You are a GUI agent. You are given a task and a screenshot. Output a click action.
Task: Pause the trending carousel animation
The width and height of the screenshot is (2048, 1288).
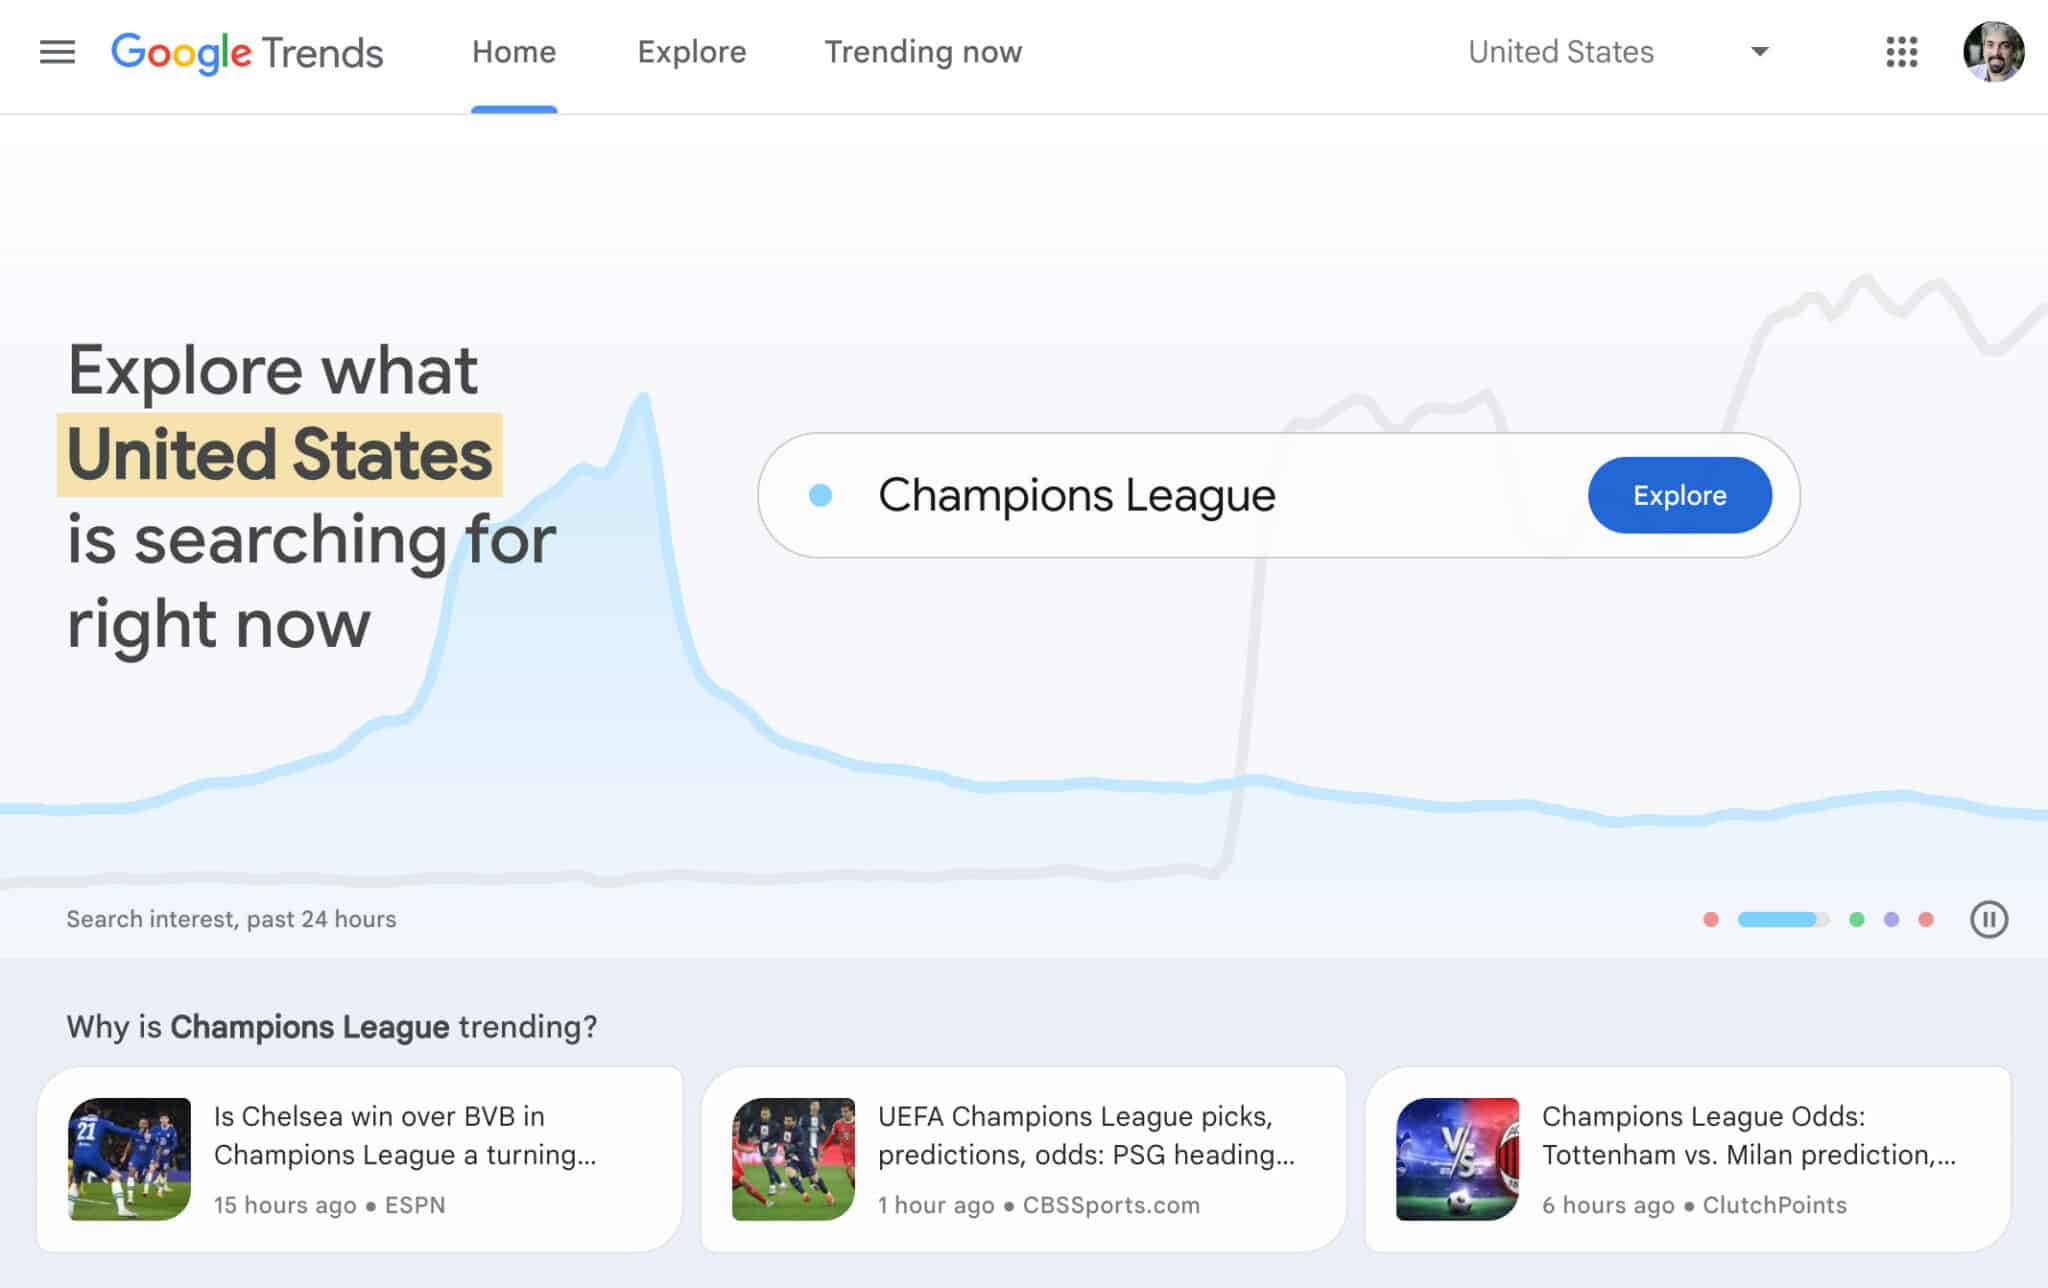tap(1988, 919)
